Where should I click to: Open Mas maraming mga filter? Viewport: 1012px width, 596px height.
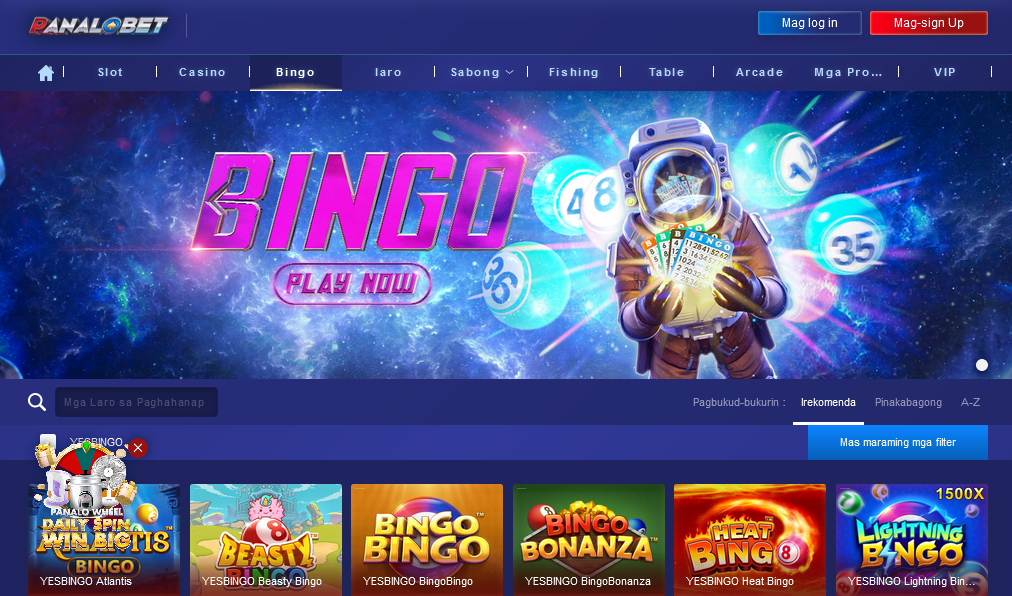898,442
